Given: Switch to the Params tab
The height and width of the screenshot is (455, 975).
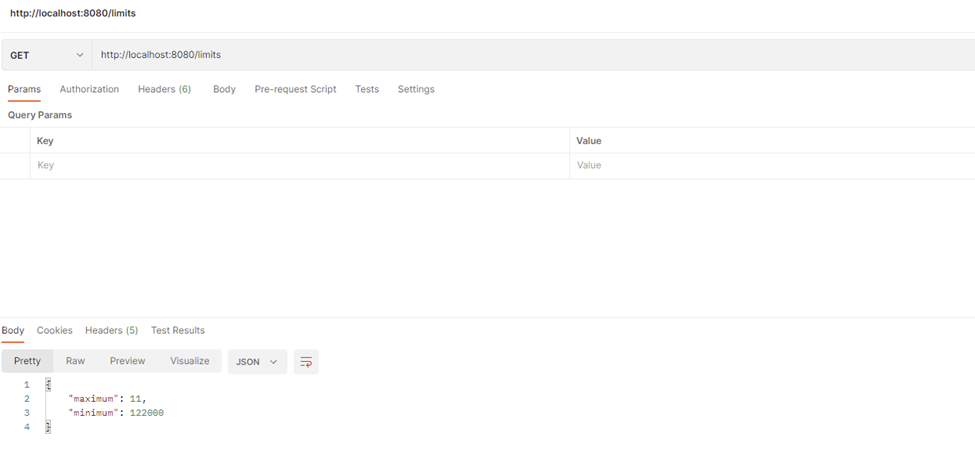Looking at the screenshot, I should click(x=24, y=89).
